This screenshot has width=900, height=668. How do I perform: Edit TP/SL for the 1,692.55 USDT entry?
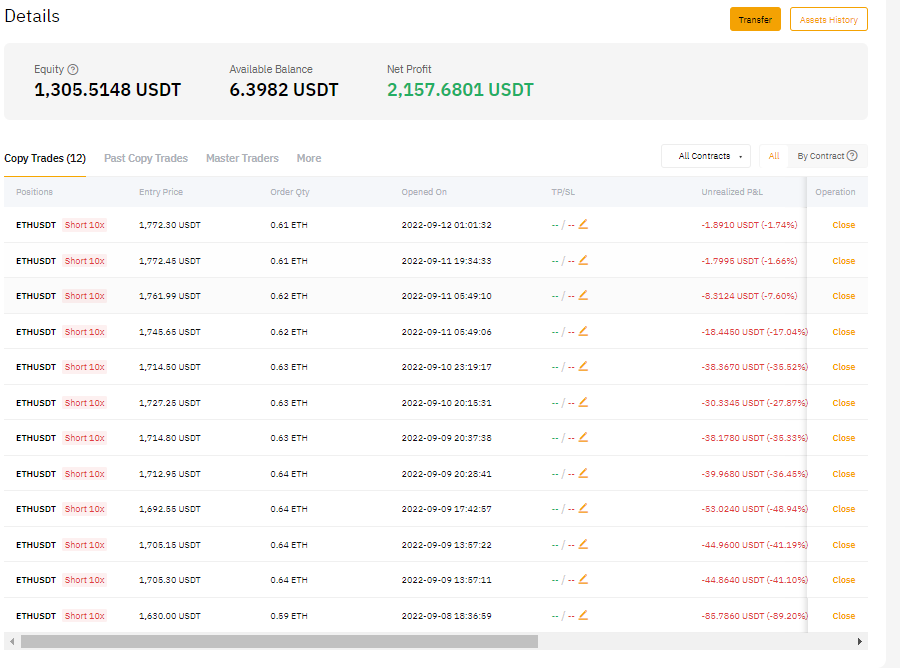click(x=583, y=508)
